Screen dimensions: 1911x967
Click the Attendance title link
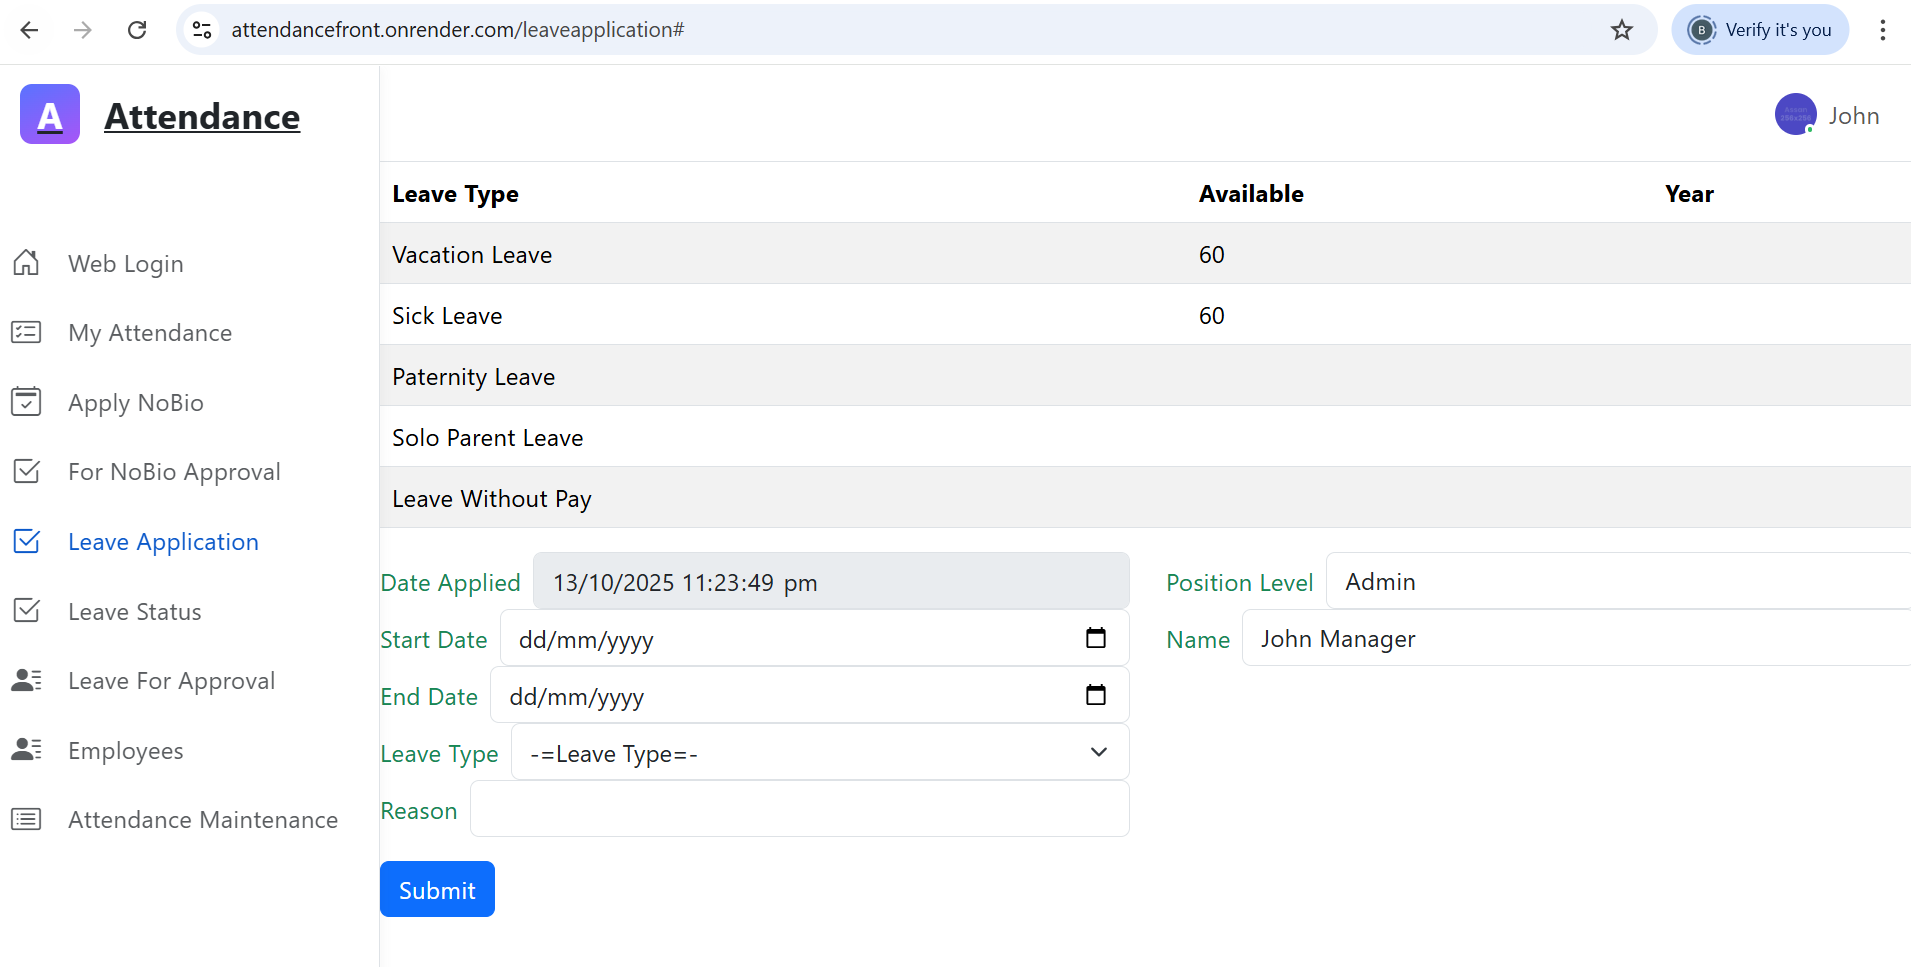pyautogui.click(x=202, y=117)
